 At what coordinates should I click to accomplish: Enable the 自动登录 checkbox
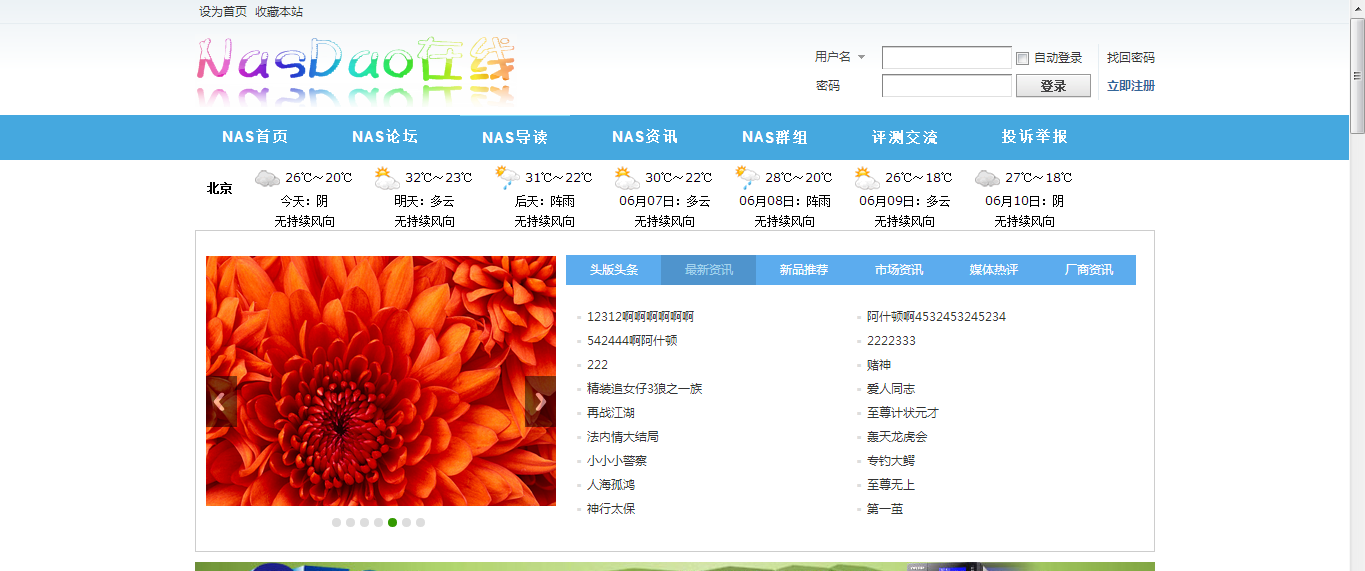(x=1022, y=58)
